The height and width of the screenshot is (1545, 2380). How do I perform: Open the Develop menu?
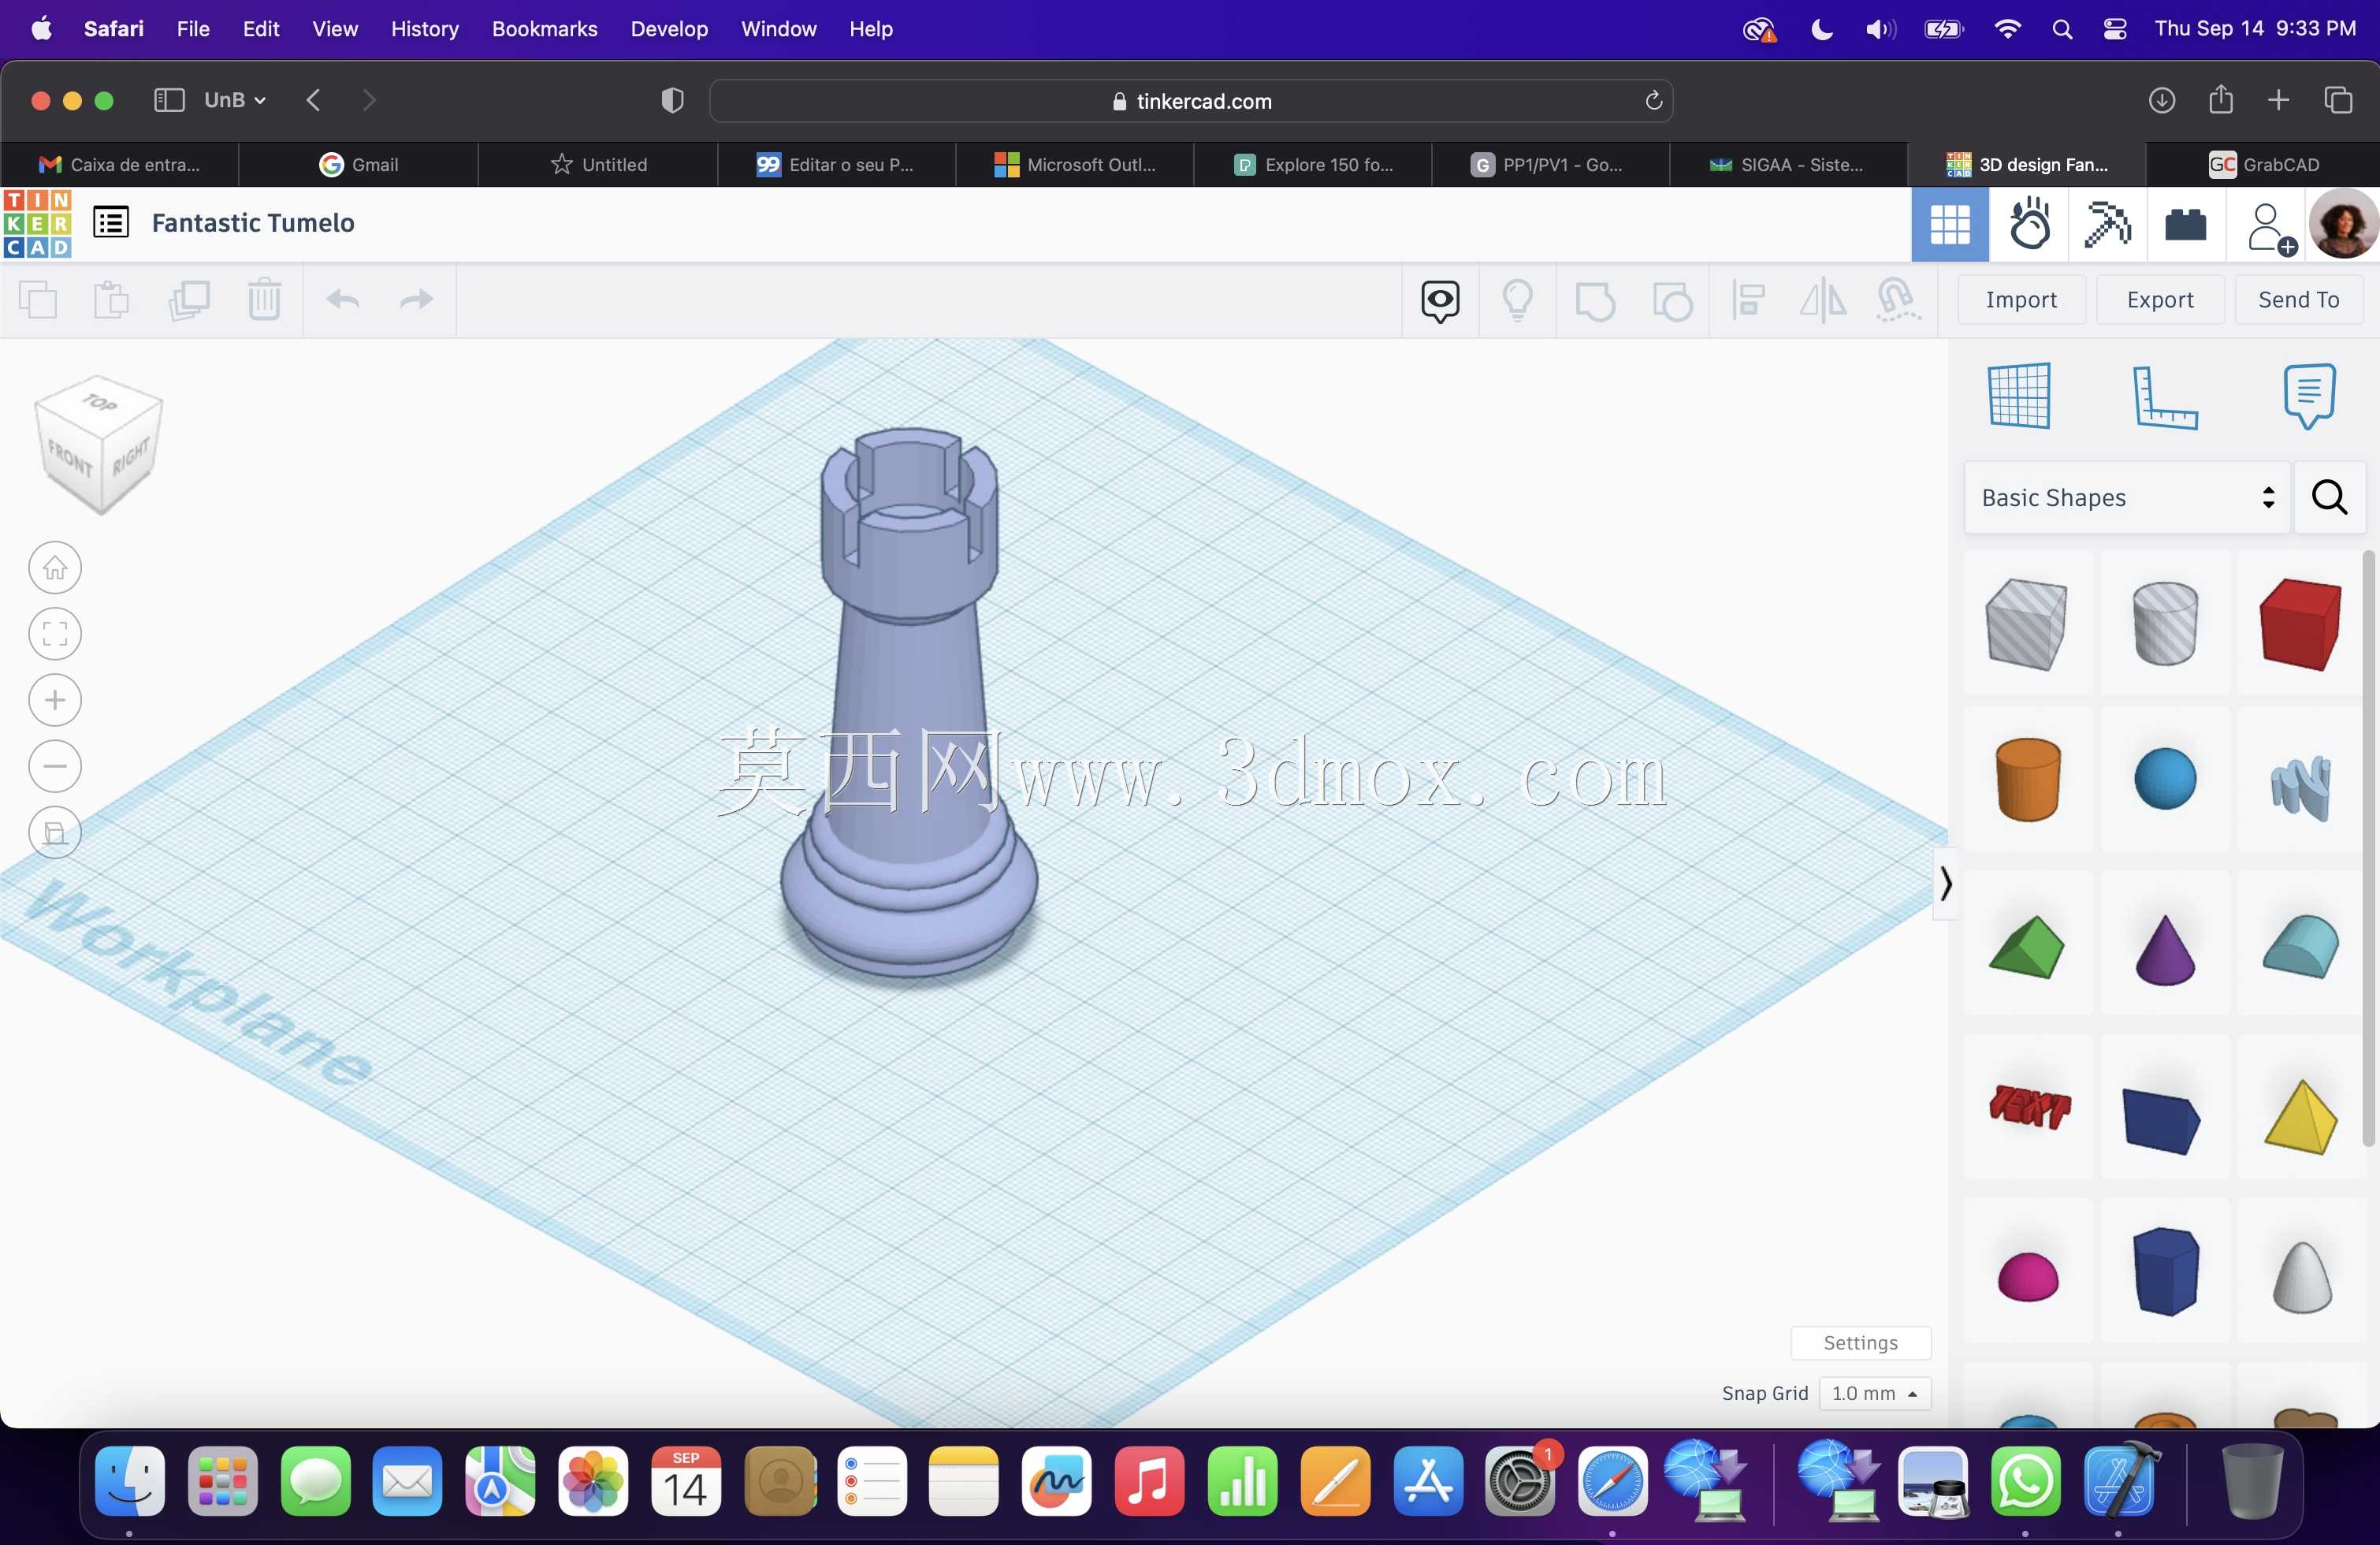coord(669,29)
